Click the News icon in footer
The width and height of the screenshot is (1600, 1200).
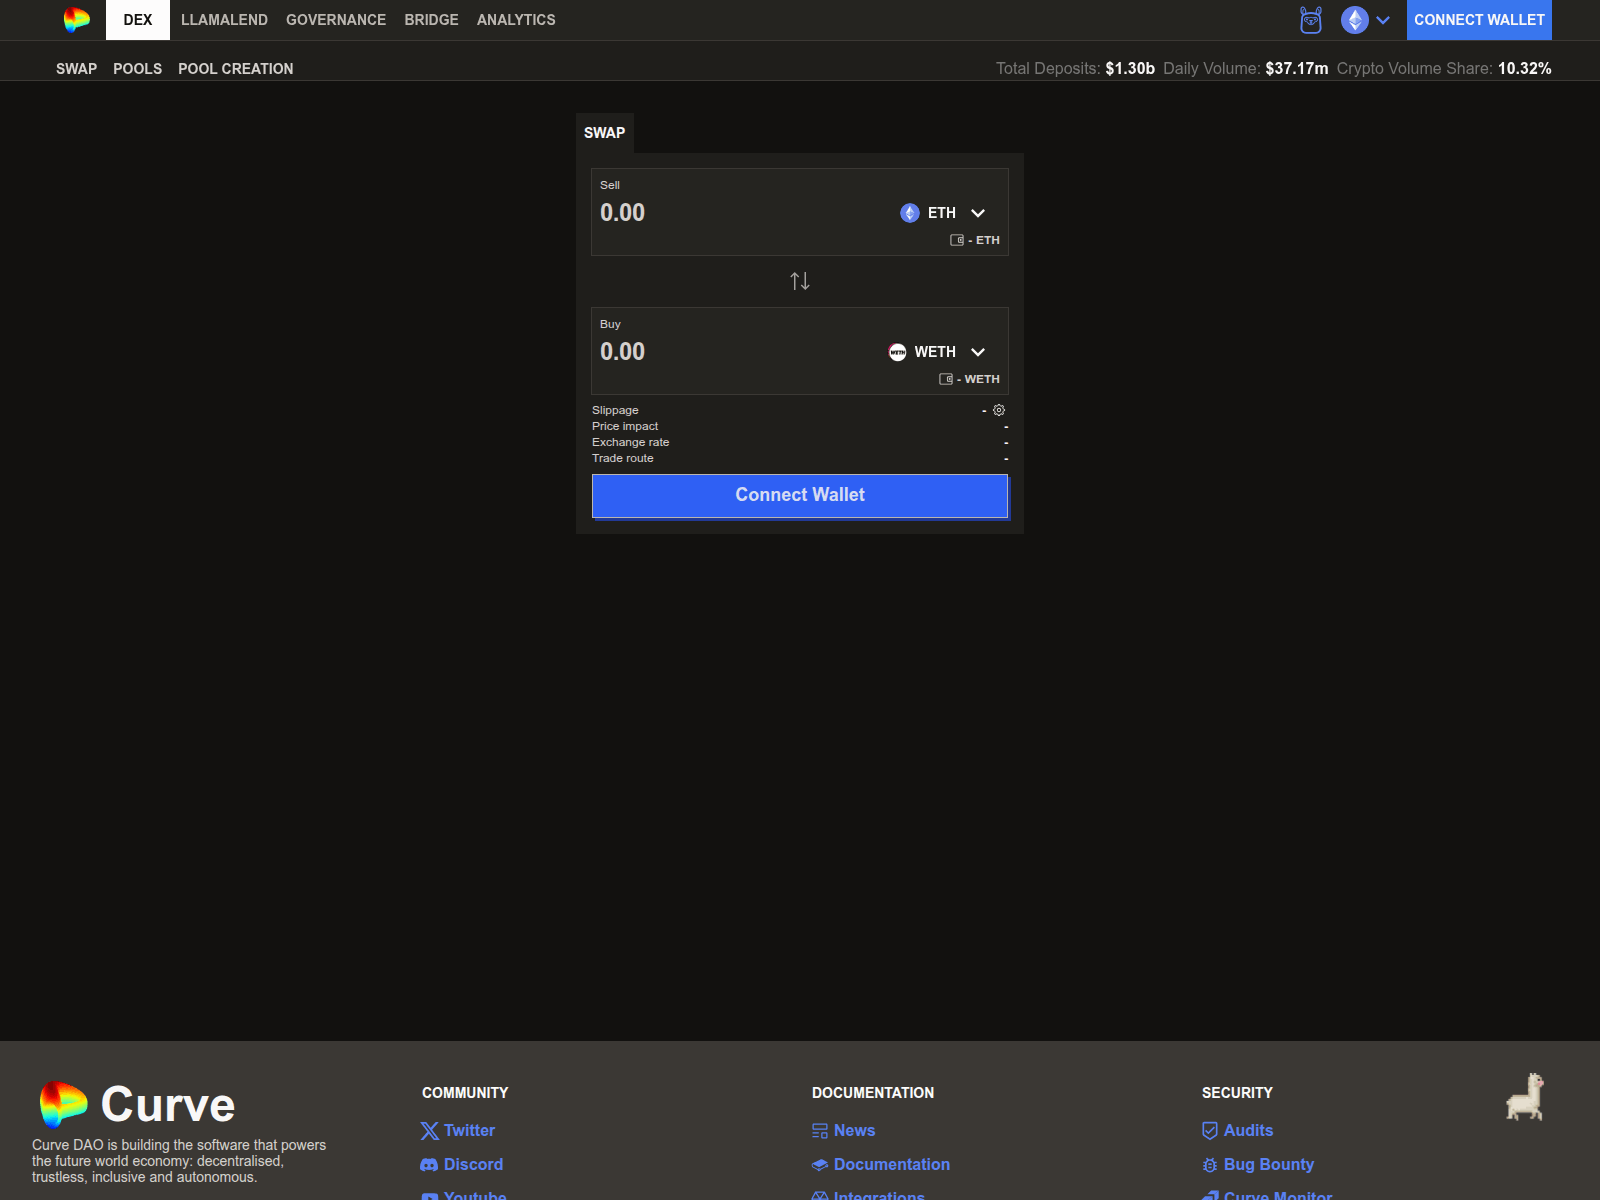tap(820, 1131)
